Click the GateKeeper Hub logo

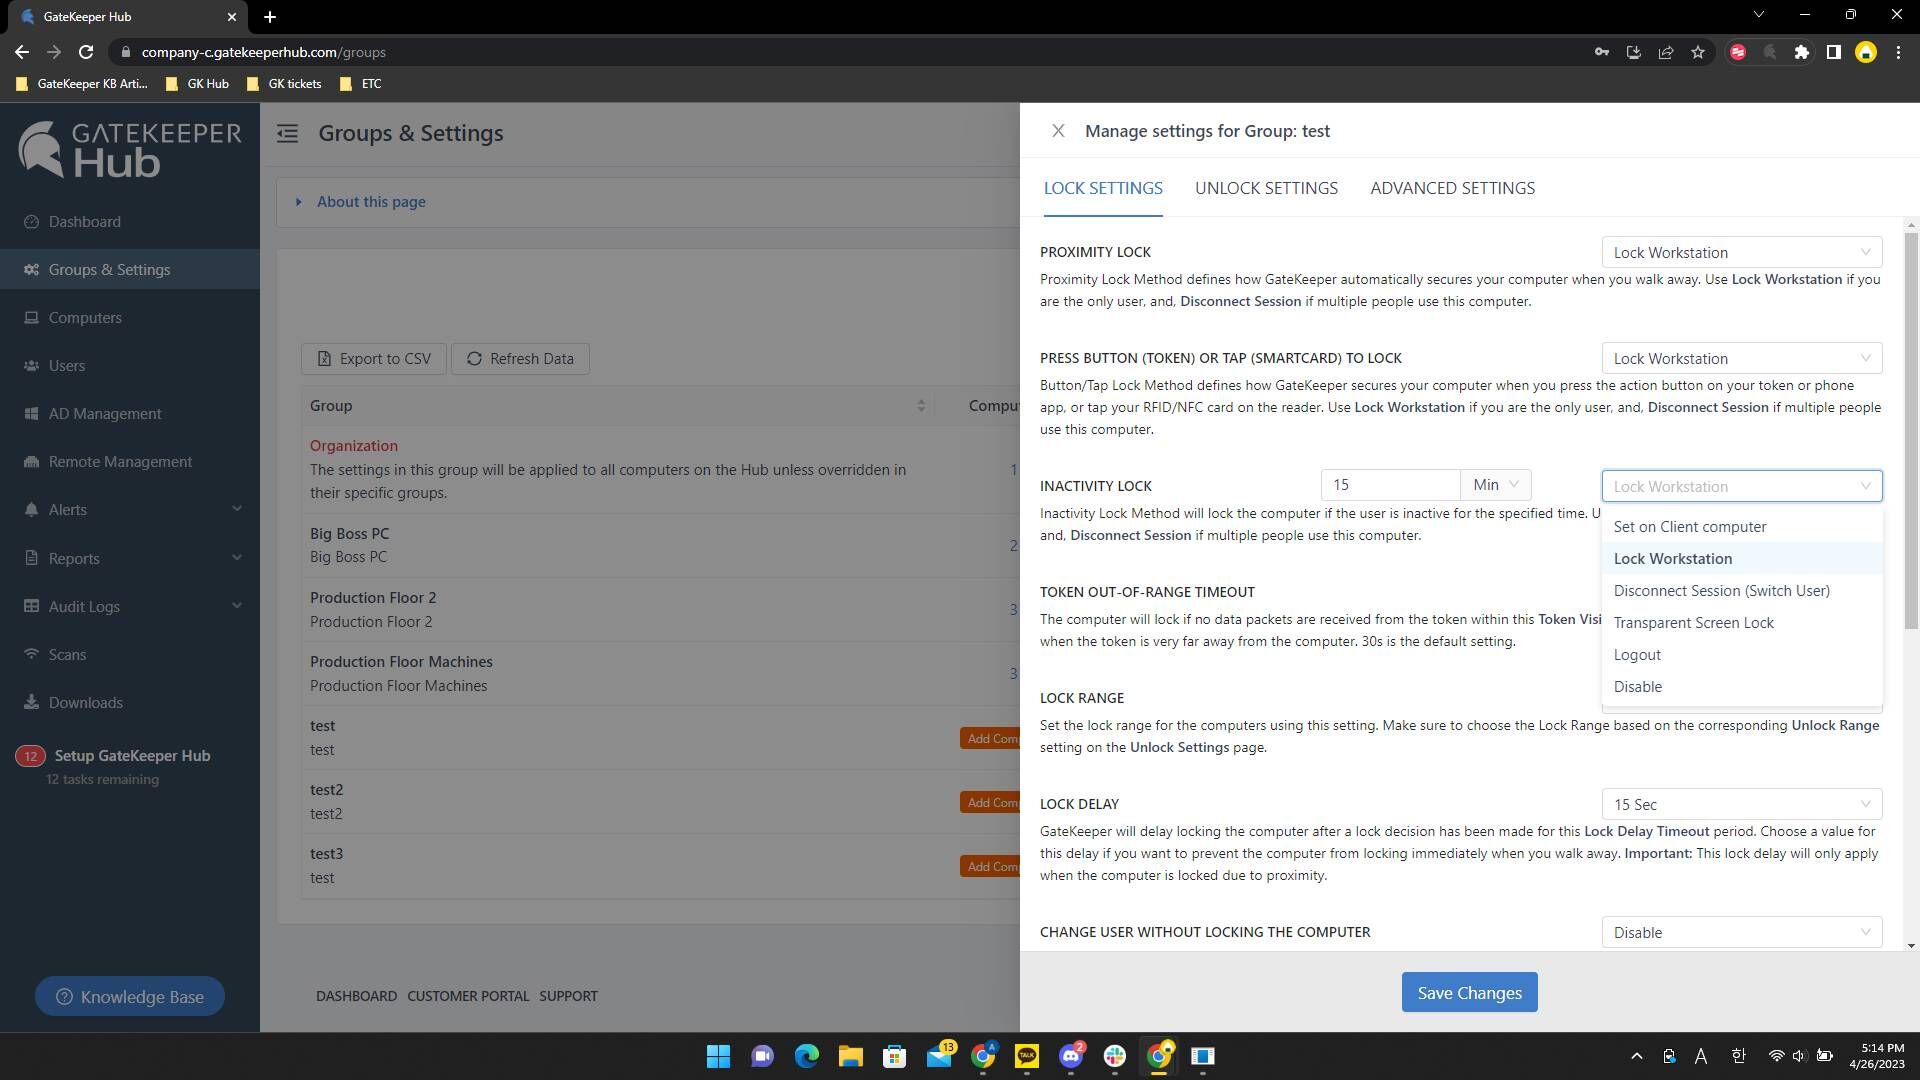tap(130, 149)
